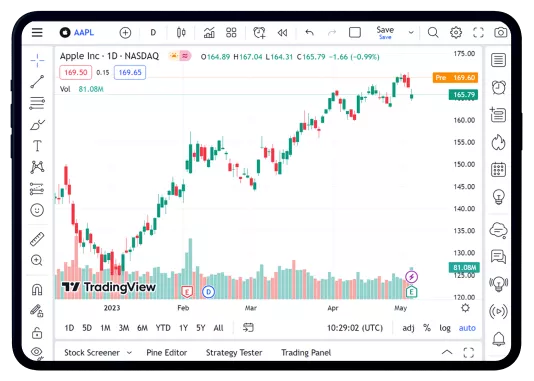Viewport: 534px width, 381px height.
Task: Open timezone menu at 10:29:02 (UTC)
Action: click(x=355, y=328)
